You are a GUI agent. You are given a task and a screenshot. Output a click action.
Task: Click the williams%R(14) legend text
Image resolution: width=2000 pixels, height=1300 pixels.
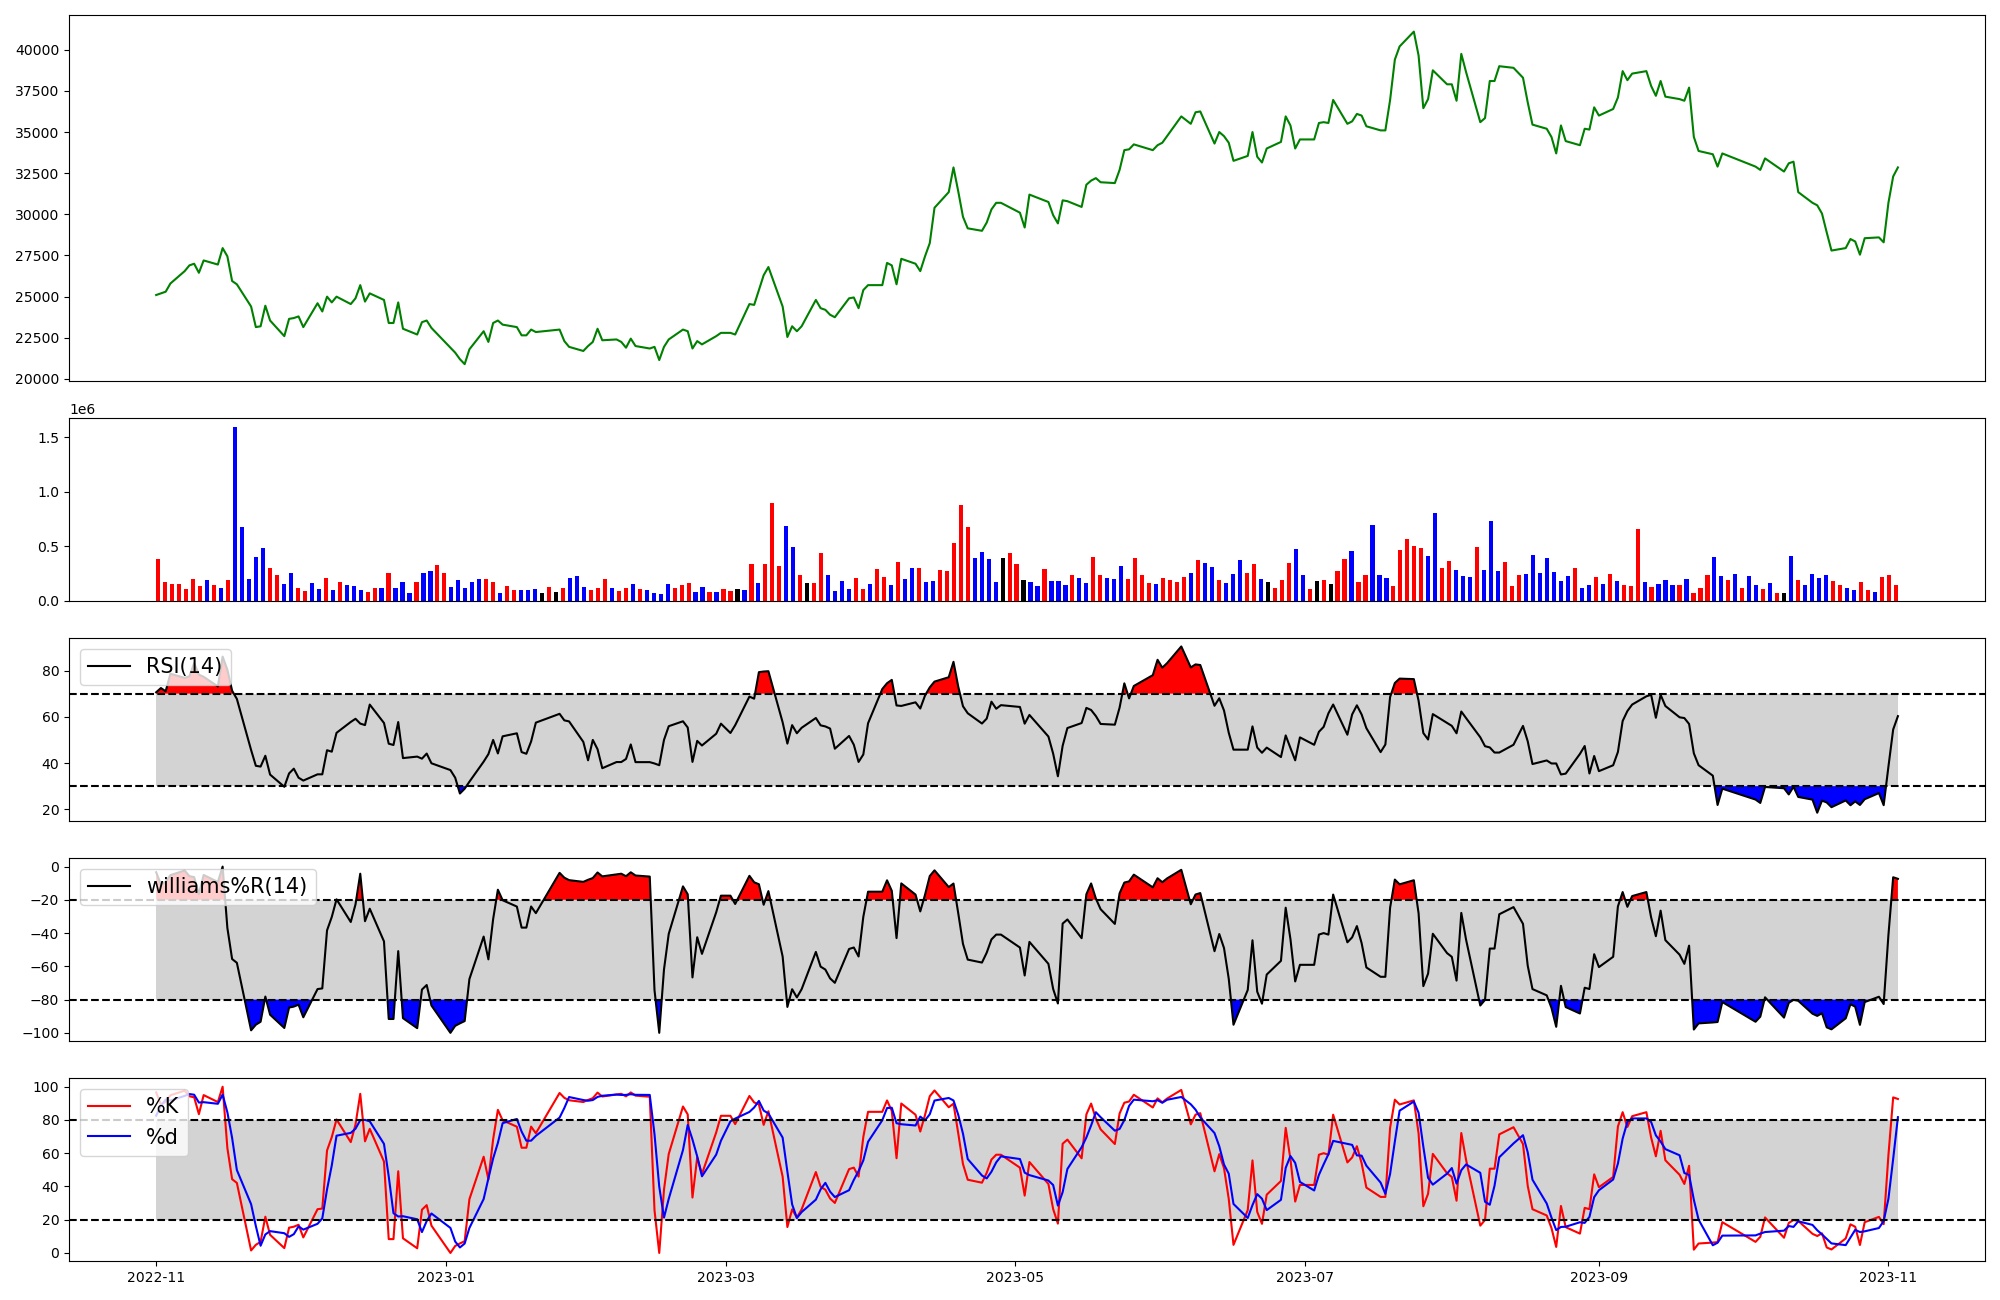click(x=226, y=886)
